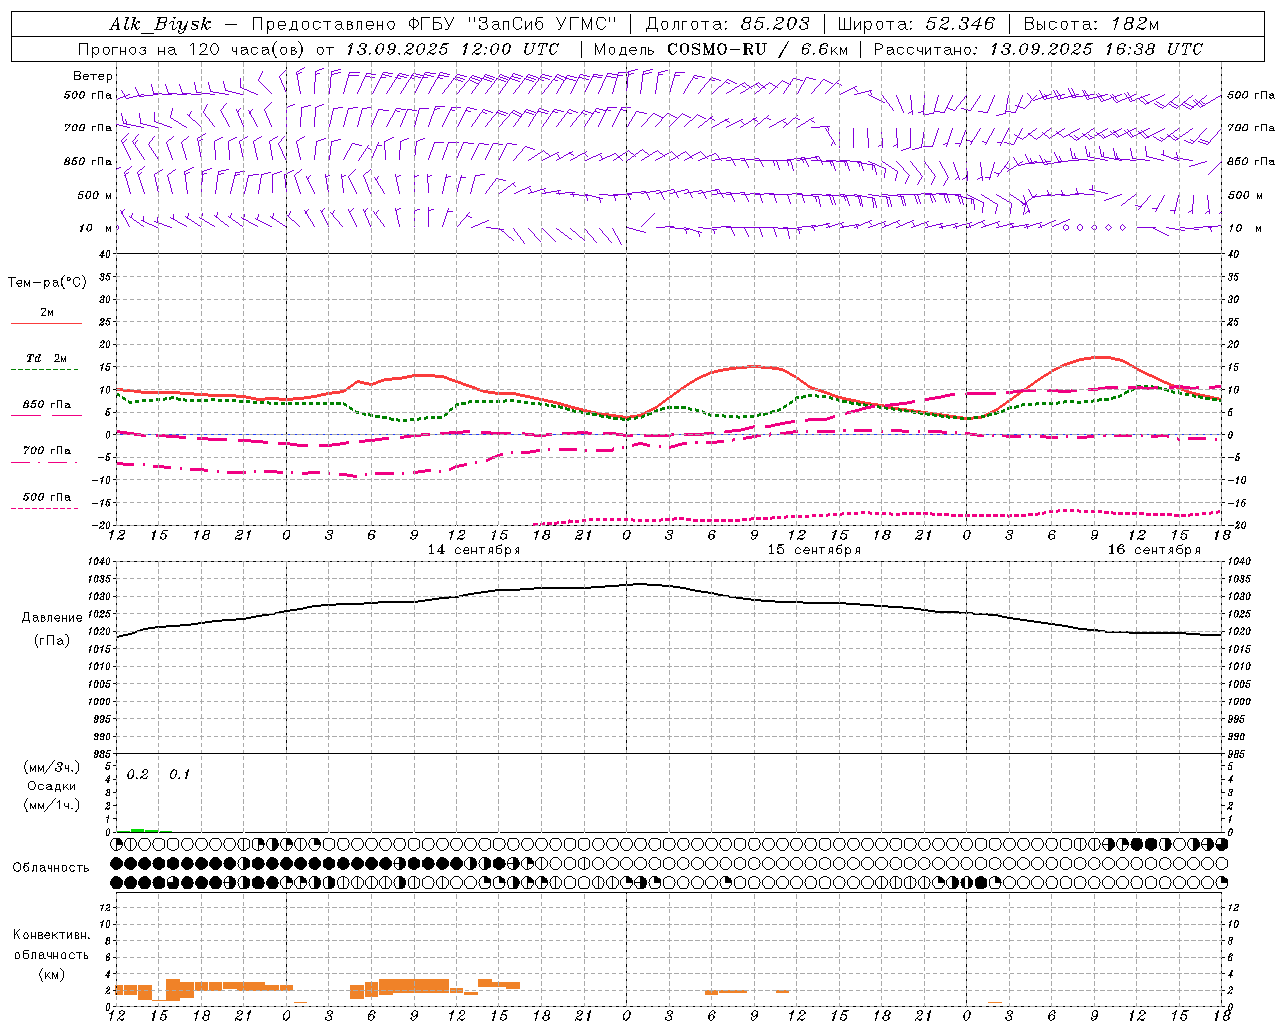Screen dimensions: 1280x1024
Task: Click the Давление panel label
Action: pyautogui.click(x=52, y=618)
